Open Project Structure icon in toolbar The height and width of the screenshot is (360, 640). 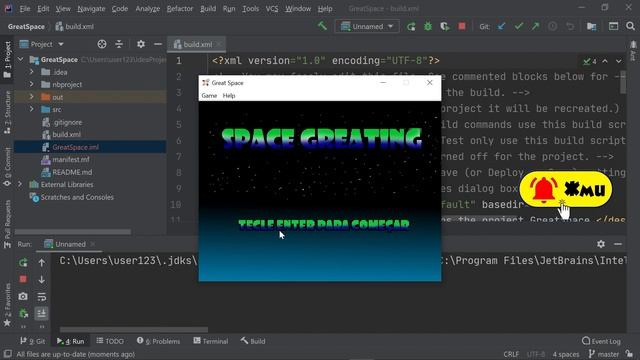click(591, 27)
